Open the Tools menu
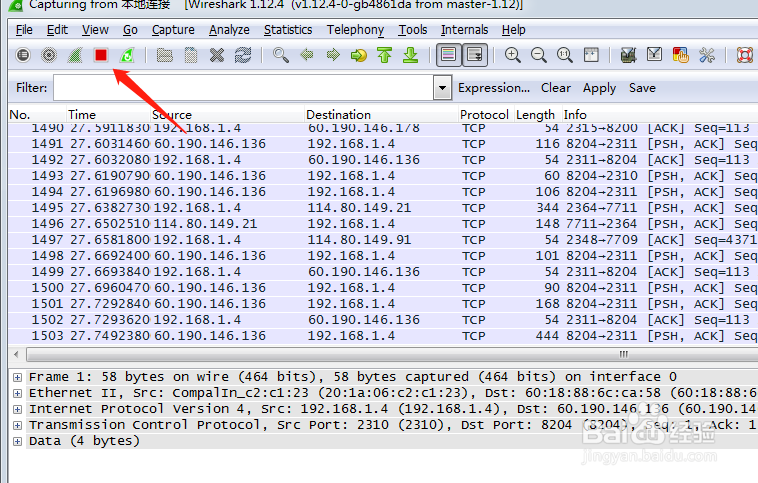 pos(413,30)
